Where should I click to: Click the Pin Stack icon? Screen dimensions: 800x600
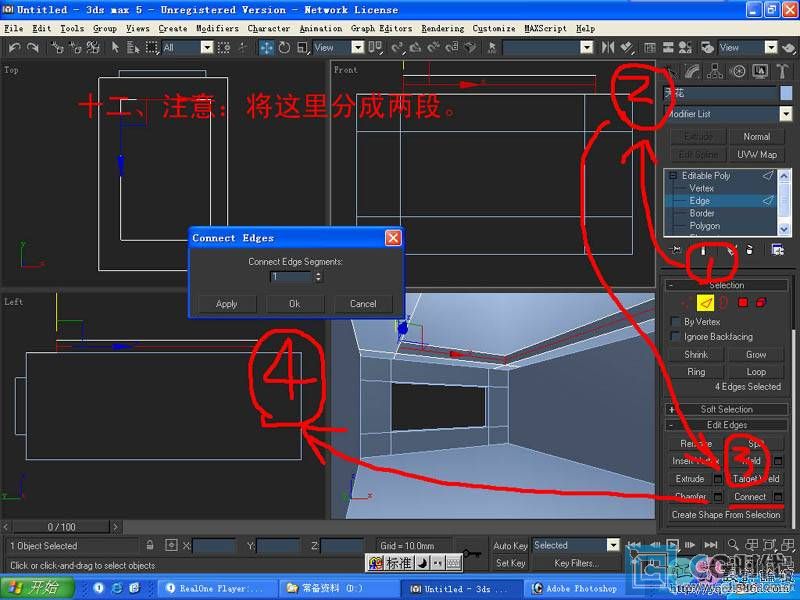[676, 250]
